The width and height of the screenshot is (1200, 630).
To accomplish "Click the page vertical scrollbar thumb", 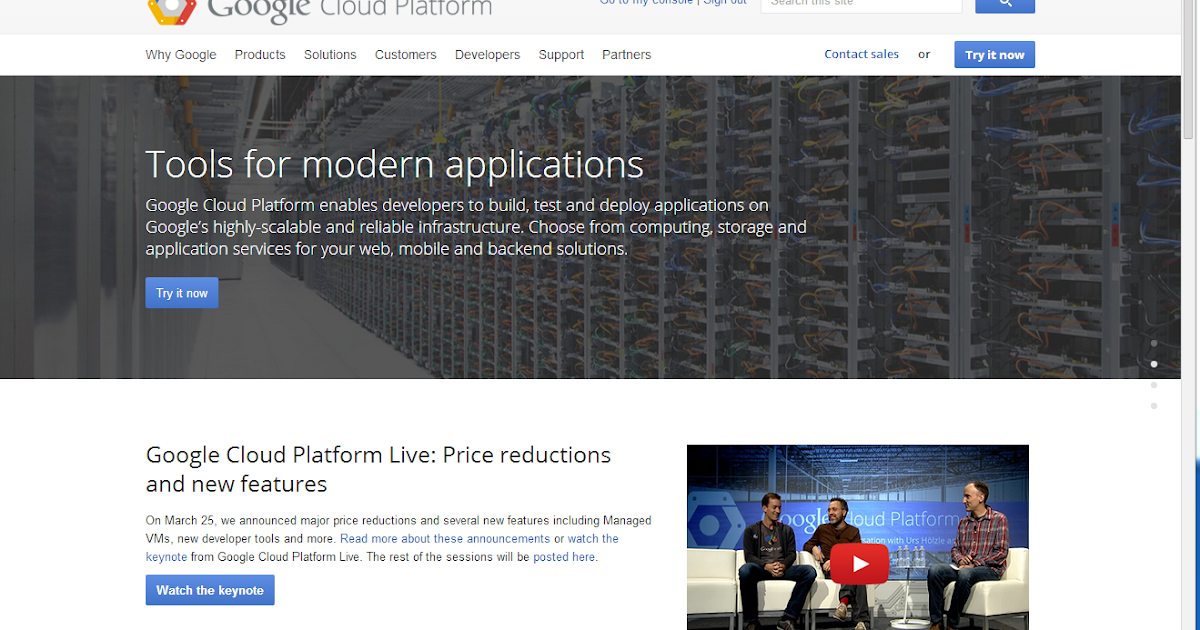I will (1188, 70).
